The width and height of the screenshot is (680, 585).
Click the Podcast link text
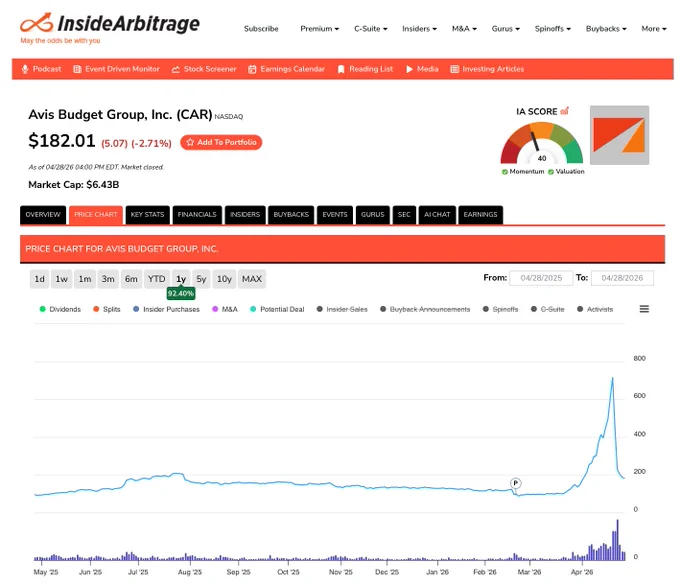pyautogui.click(x=47, y=69)
